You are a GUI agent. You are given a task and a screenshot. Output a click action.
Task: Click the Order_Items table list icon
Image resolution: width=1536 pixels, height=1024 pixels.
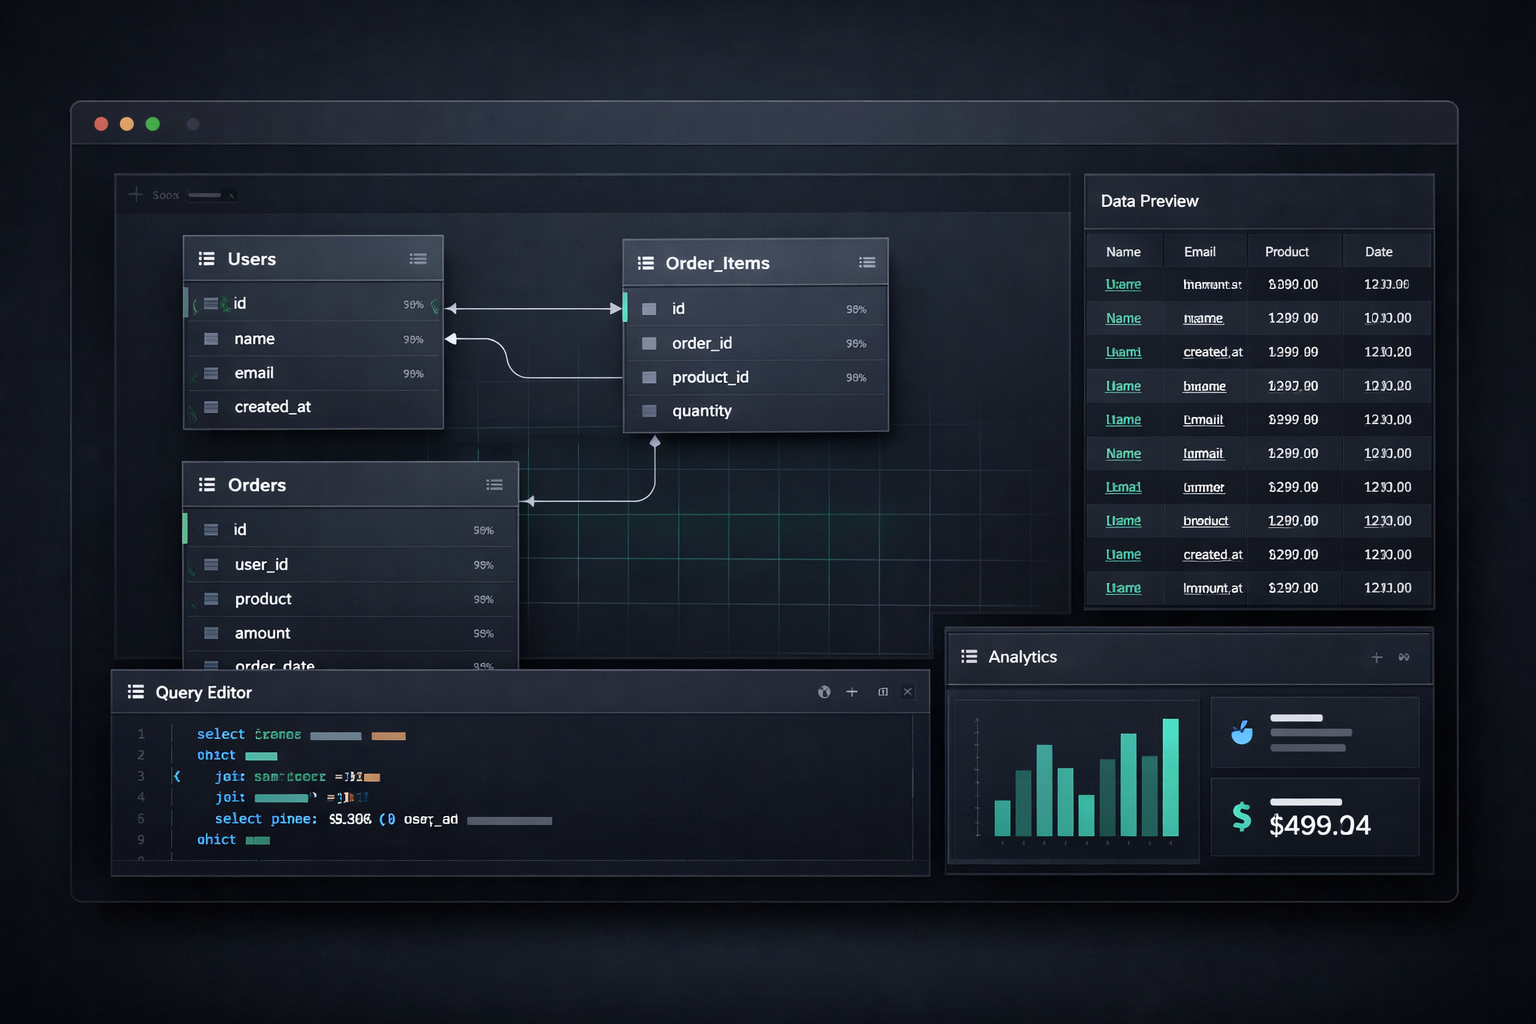coord(646,263)
